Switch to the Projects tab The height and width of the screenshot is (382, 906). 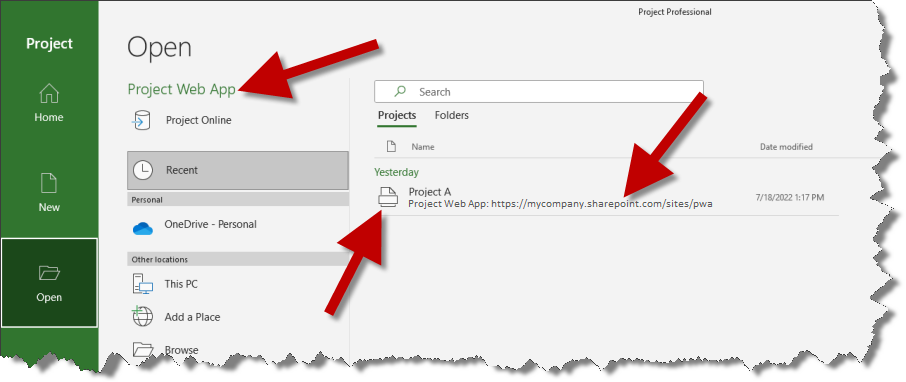pyautogui.click(x=397, y=115)
